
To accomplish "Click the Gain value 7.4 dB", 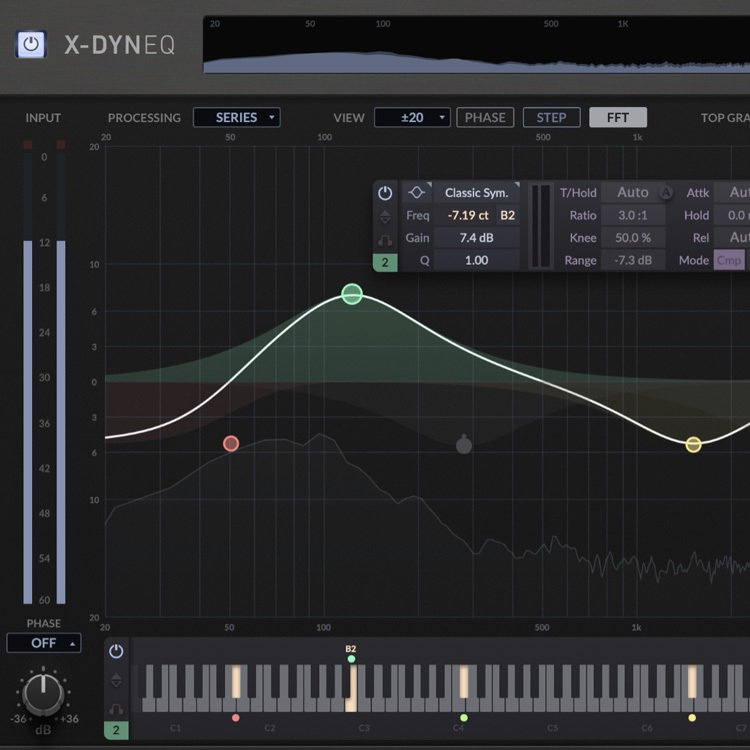I will [476, 238].
